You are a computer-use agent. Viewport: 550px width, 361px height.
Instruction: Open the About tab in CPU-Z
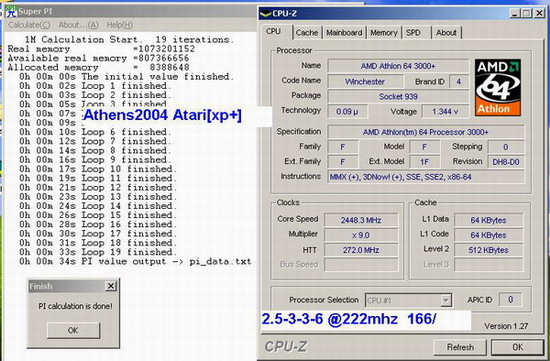click(x=446, y=33)
